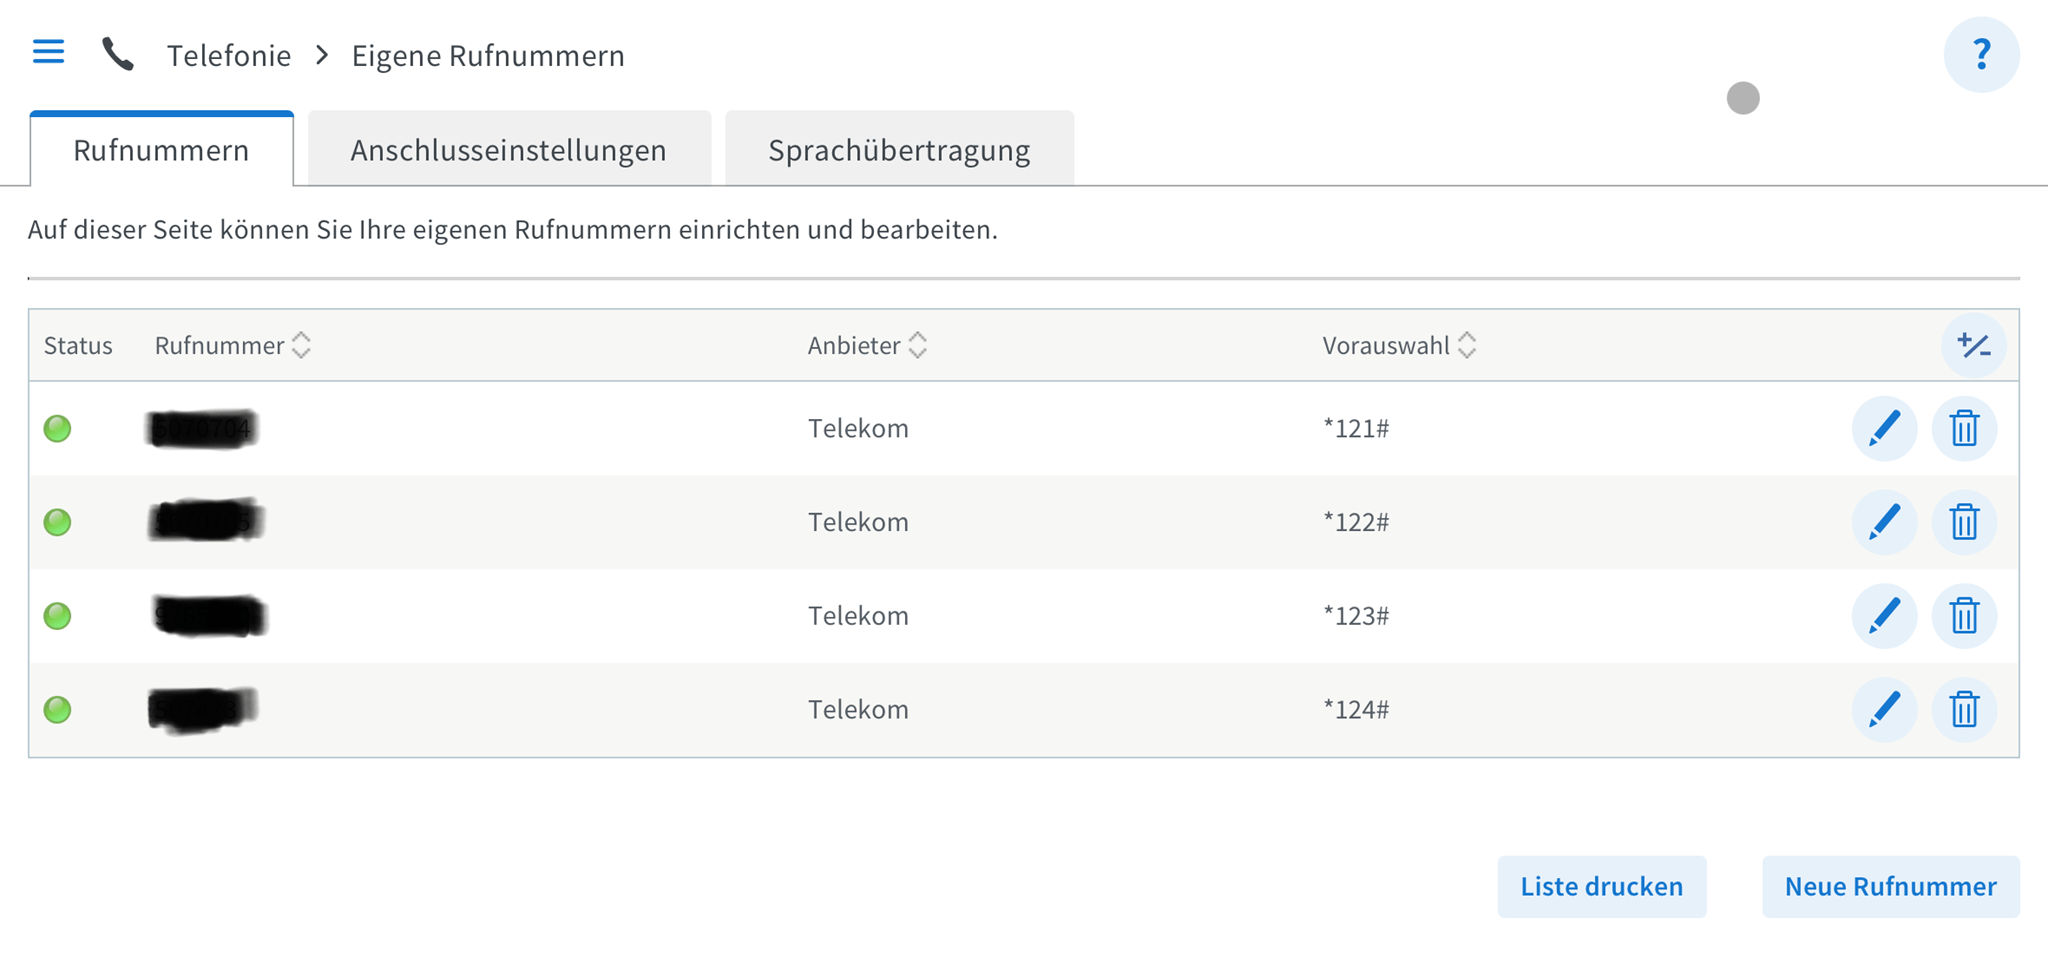The height and width of the screenshot is (958, 2048).
Task: Edit the number with preselection *122#
Action: (x=1884, y=522)
